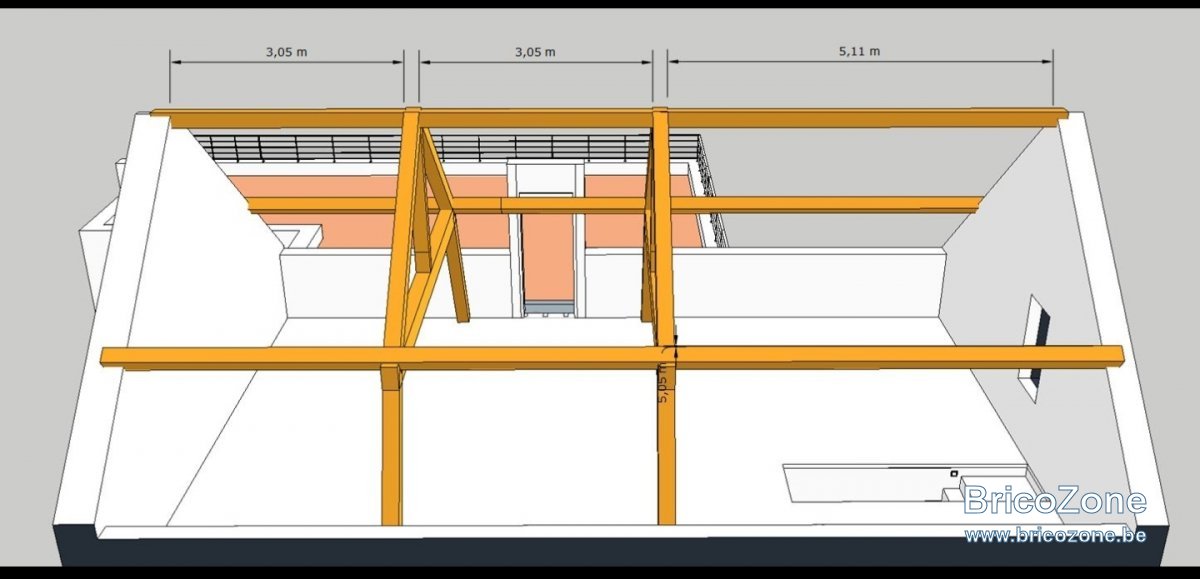Select the middle 3,05 m dimension label
1200x579 pixels.
click(534, 52)
